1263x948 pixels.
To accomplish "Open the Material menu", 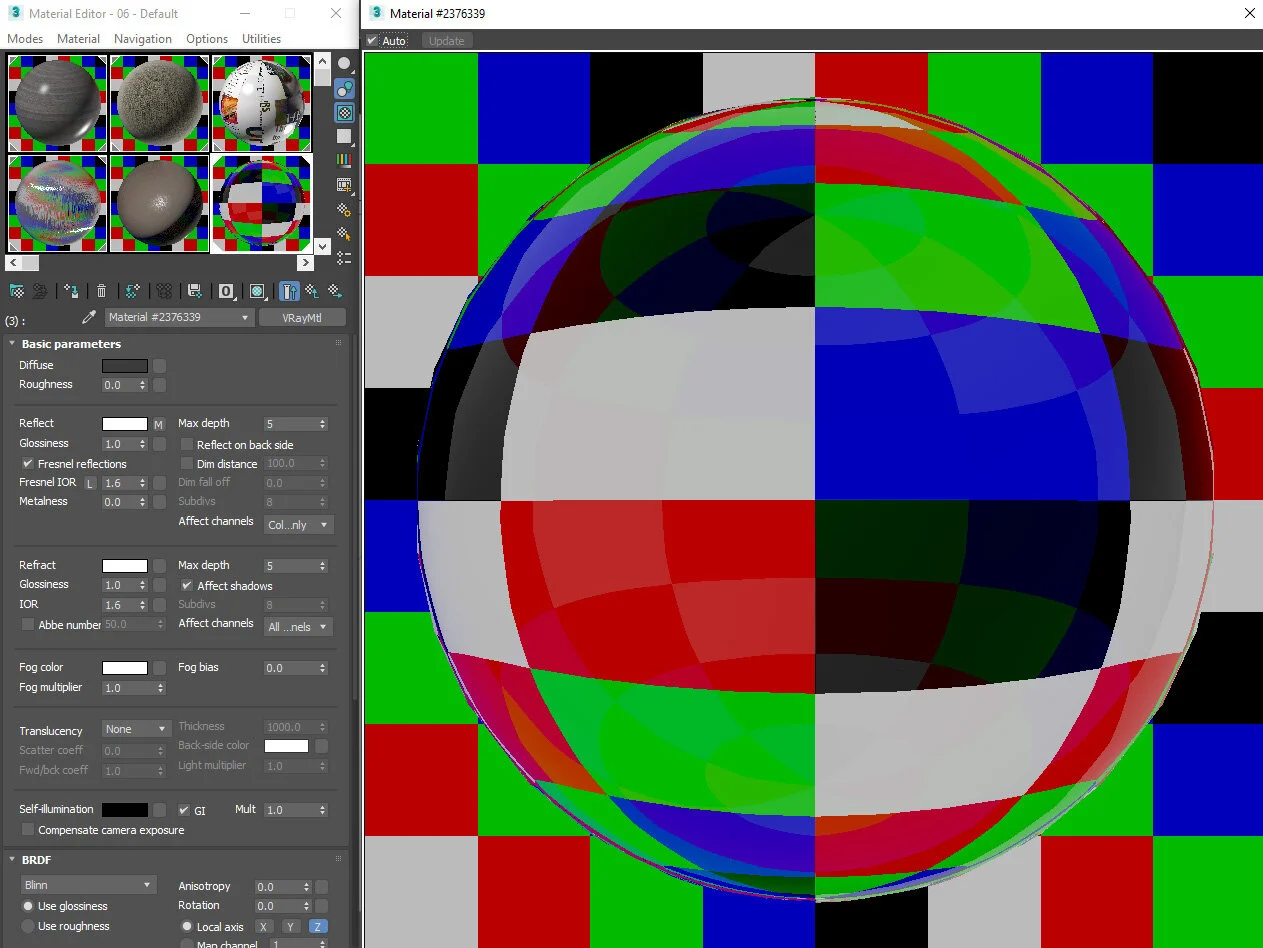I will pos(78,39).
